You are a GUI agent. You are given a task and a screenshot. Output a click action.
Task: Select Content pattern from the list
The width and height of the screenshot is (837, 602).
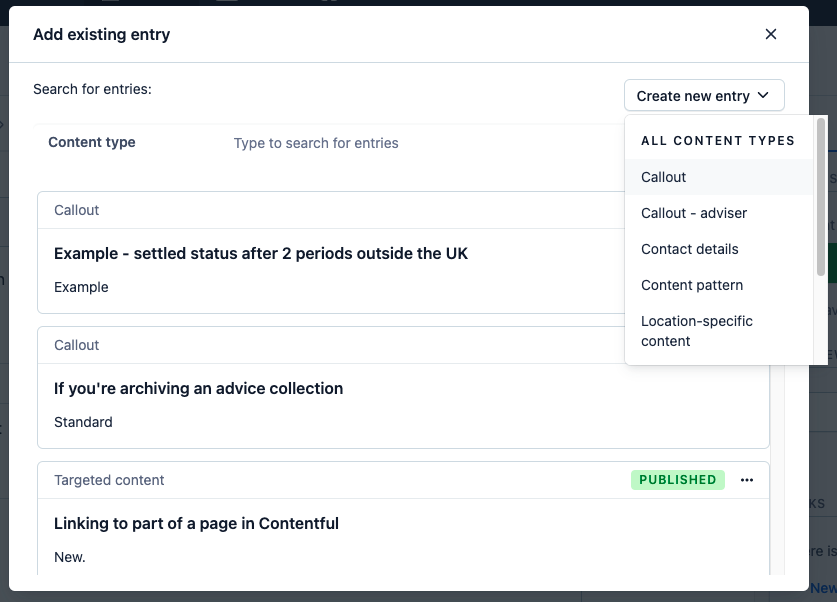coord(692,285)
